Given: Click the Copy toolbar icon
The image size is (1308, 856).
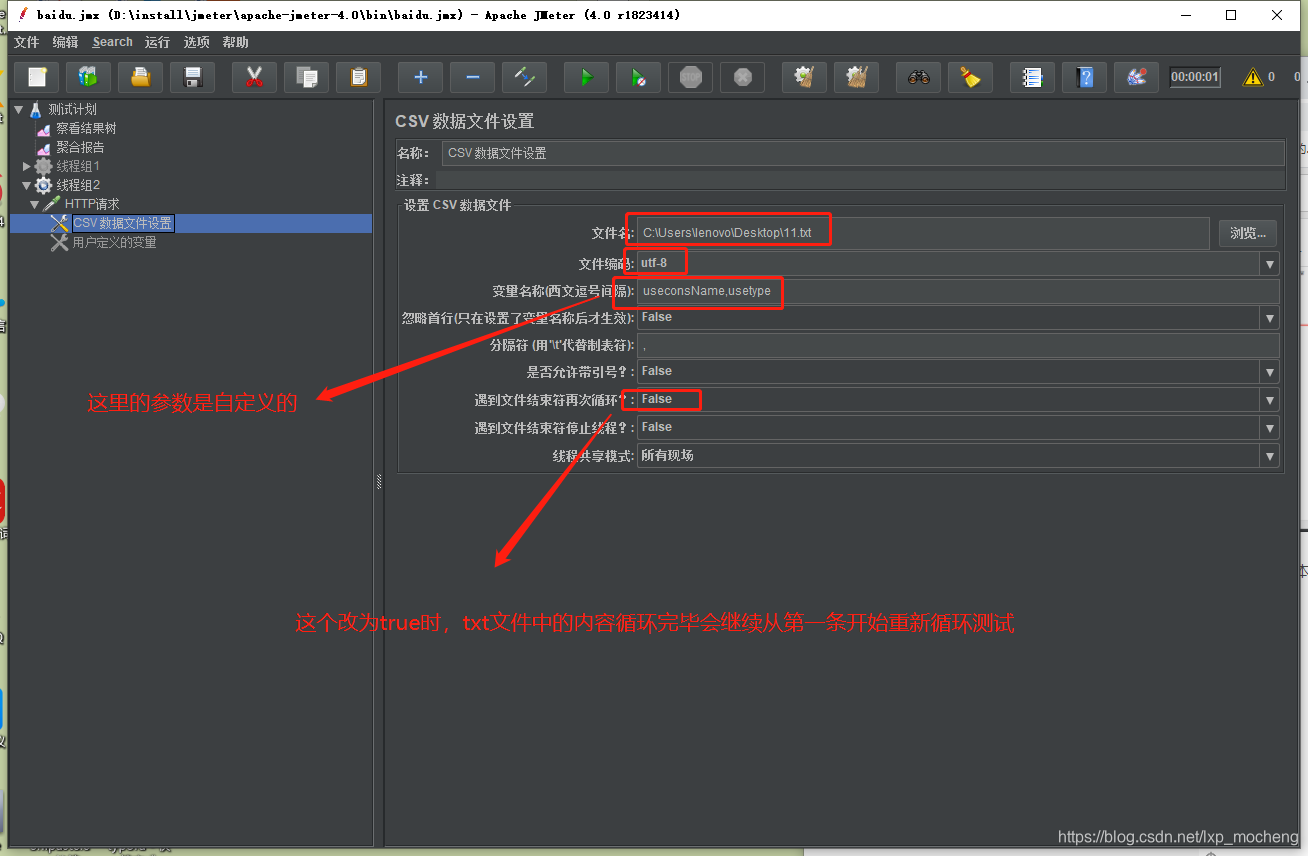Looking at the screenshot, I should point(306,77).
